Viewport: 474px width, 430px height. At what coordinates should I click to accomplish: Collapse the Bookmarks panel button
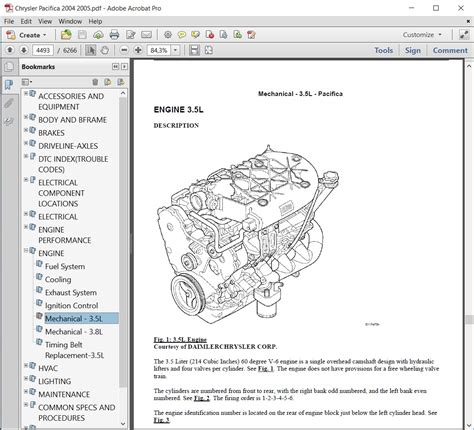pyautogui.click(x=115, y=67)
